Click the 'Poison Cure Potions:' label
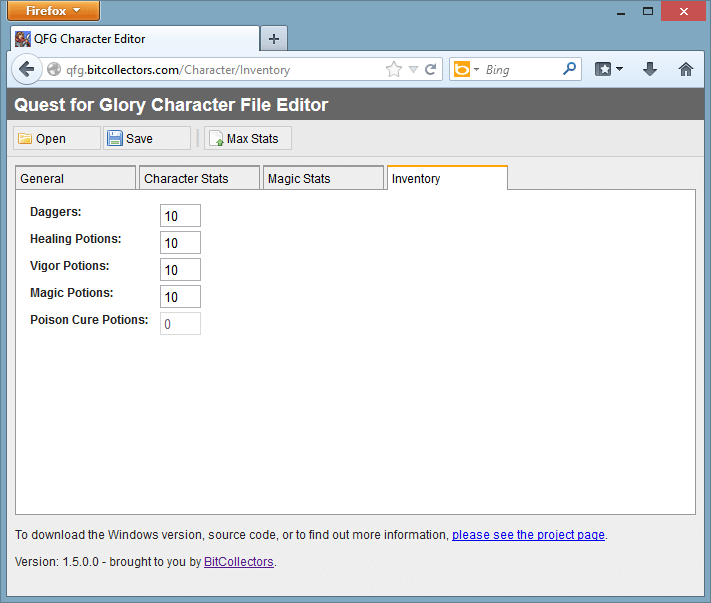Image resolution: width=711 pixels, height=603 pixels. click(89, 320)
